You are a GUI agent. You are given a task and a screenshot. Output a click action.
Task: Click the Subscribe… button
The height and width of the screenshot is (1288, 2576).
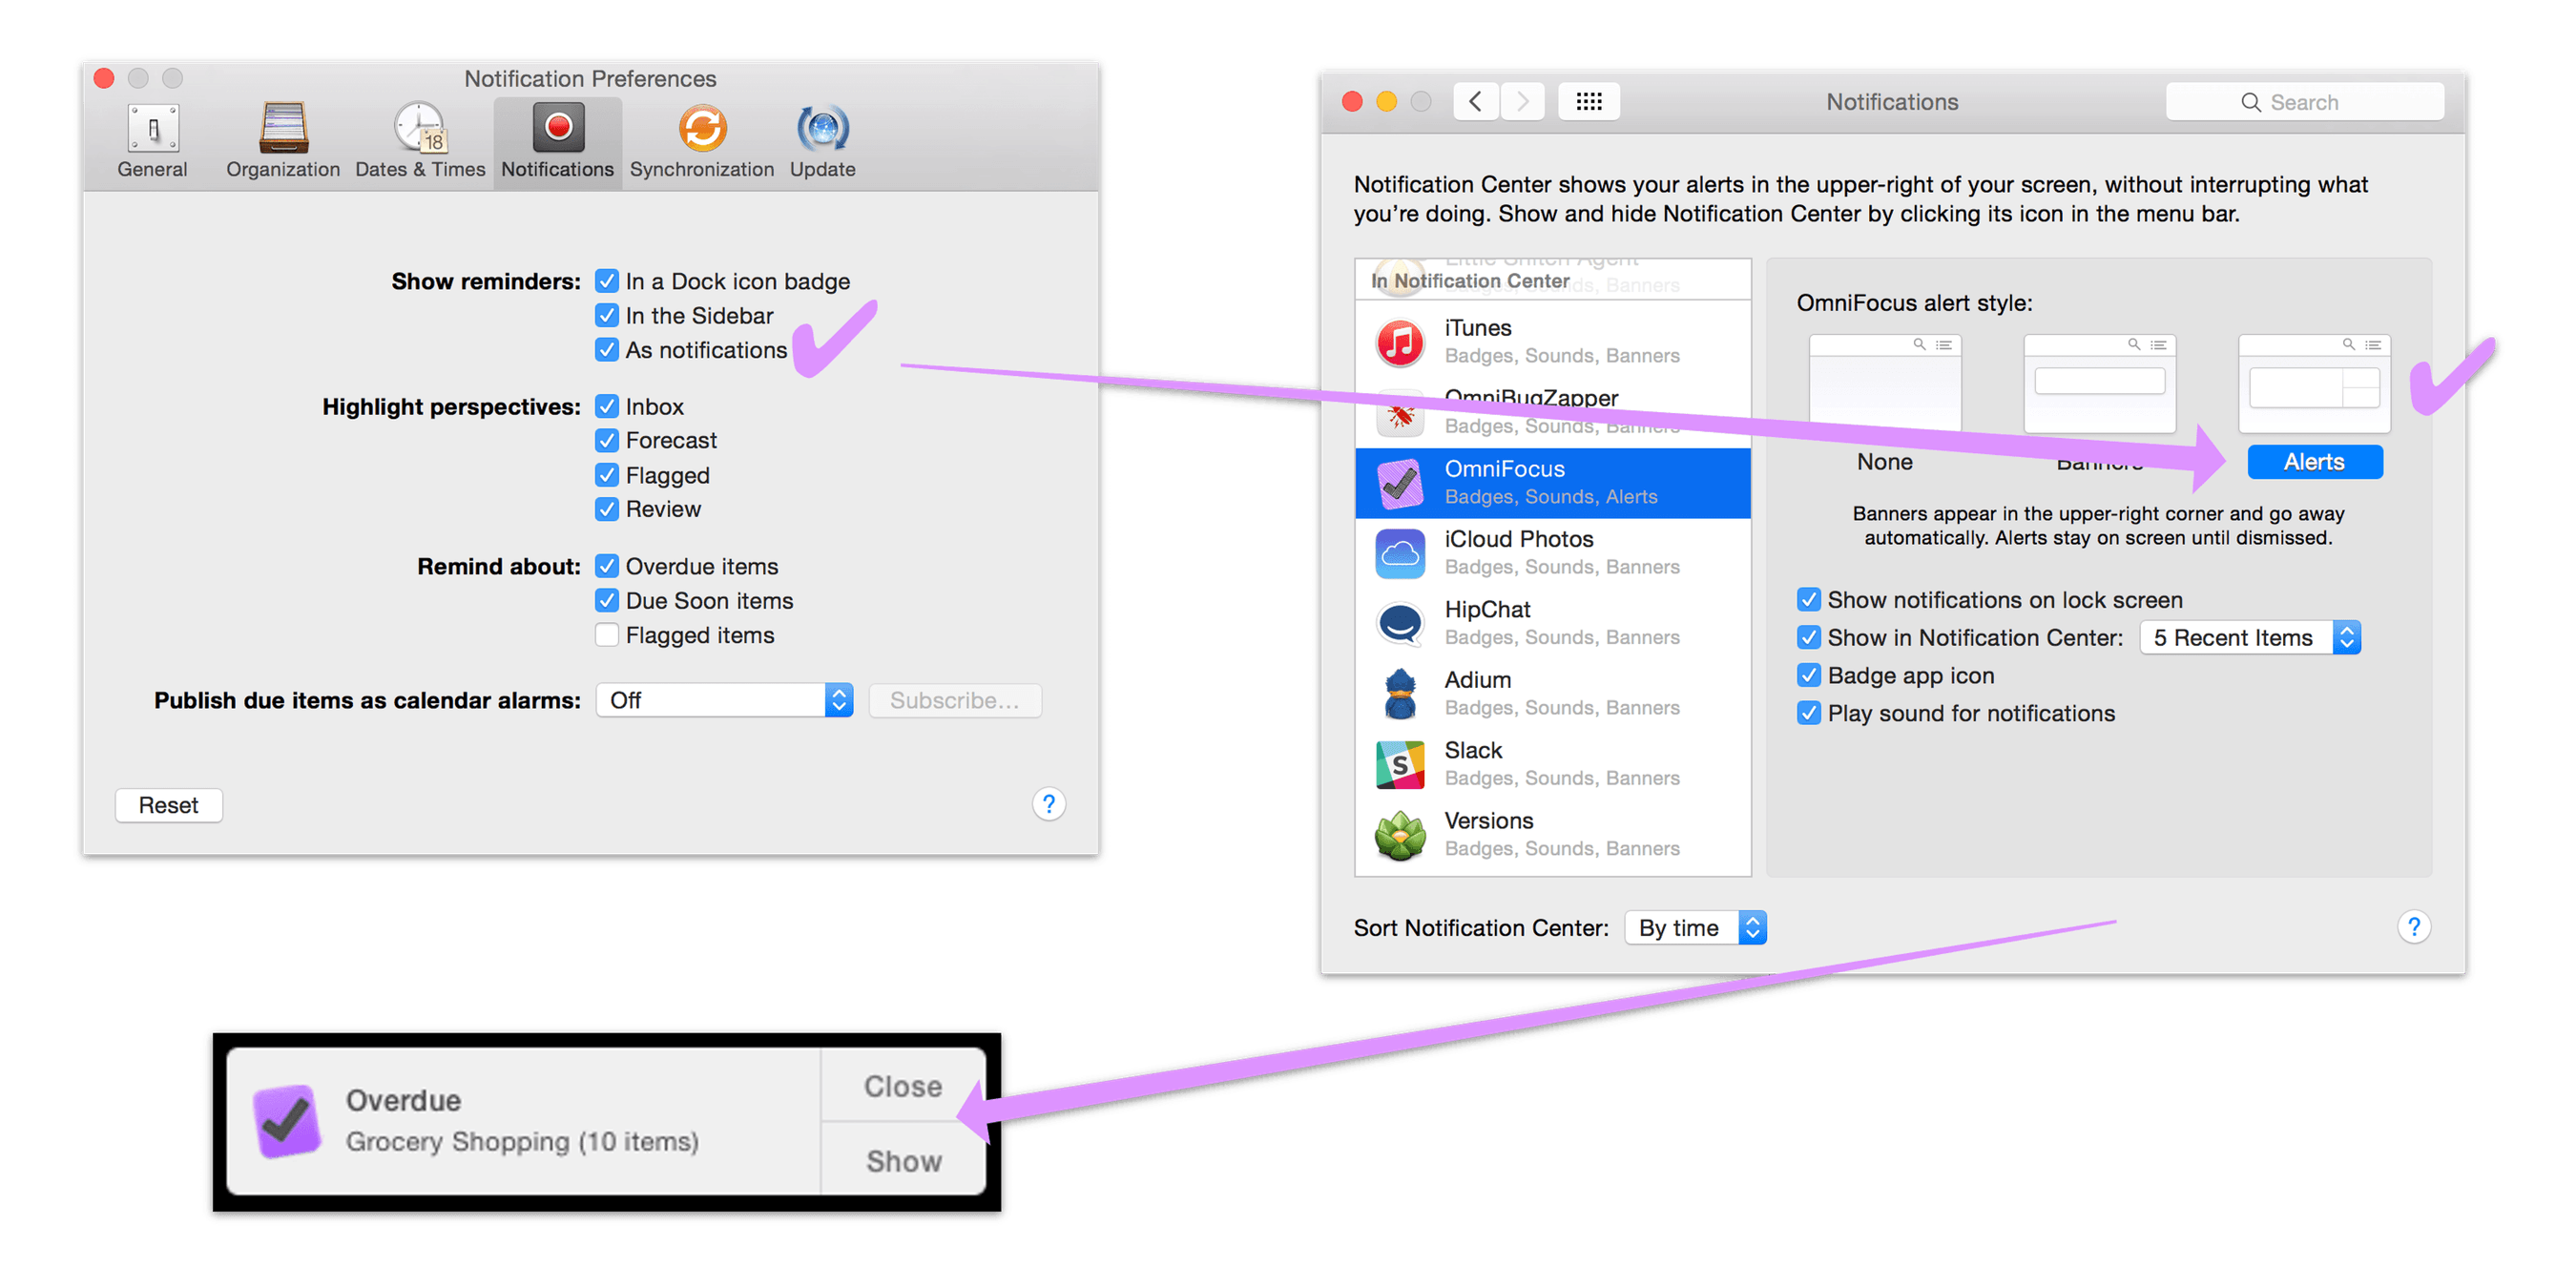(x=955, y=700)
